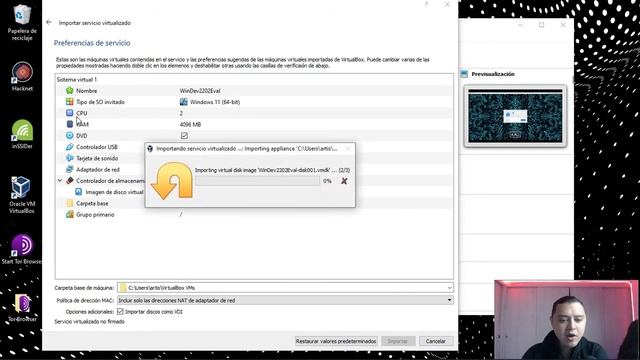Go back with the wizard back arrow

(x=49, y=22)
